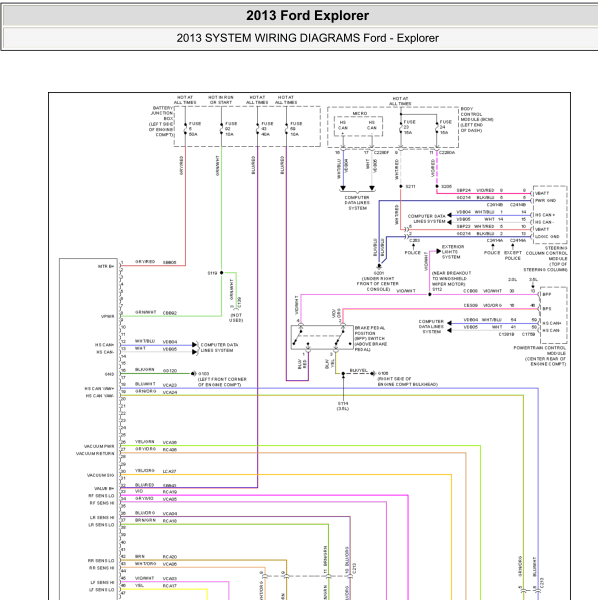The width and height of the screenshot is (598, 600).
Task: Click the 'FUSE 6 50A' label
Action: point(194,129)
